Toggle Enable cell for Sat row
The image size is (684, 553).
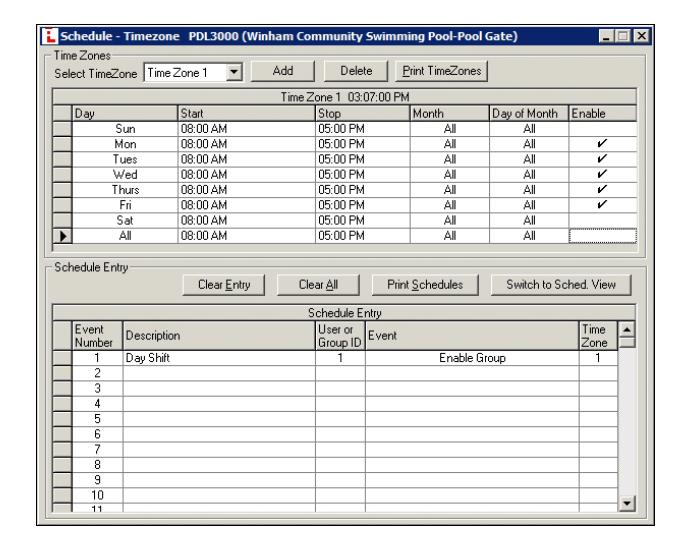pyautogui.click(x=602, y=220)
